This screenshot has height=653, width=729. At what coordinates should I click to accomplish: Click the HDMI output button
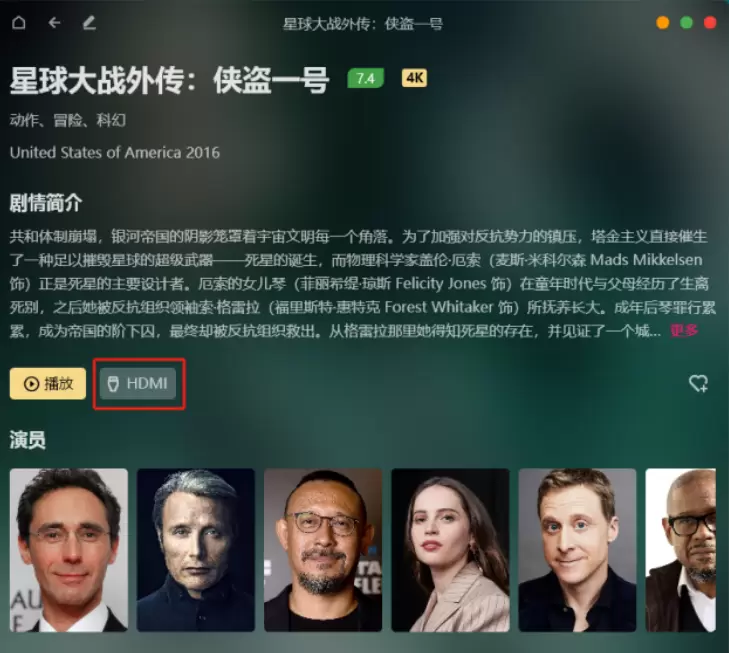(138, 383)
